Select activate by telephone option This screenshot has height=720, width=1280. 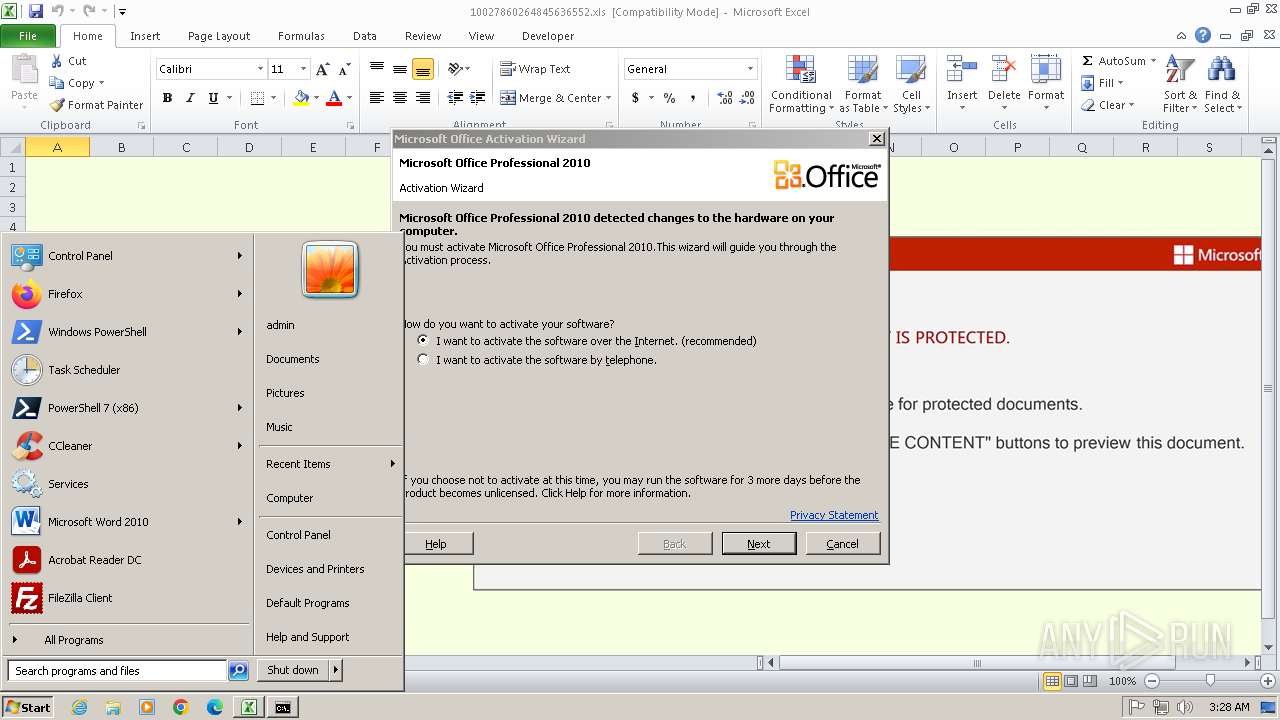[x=424, y=360]
